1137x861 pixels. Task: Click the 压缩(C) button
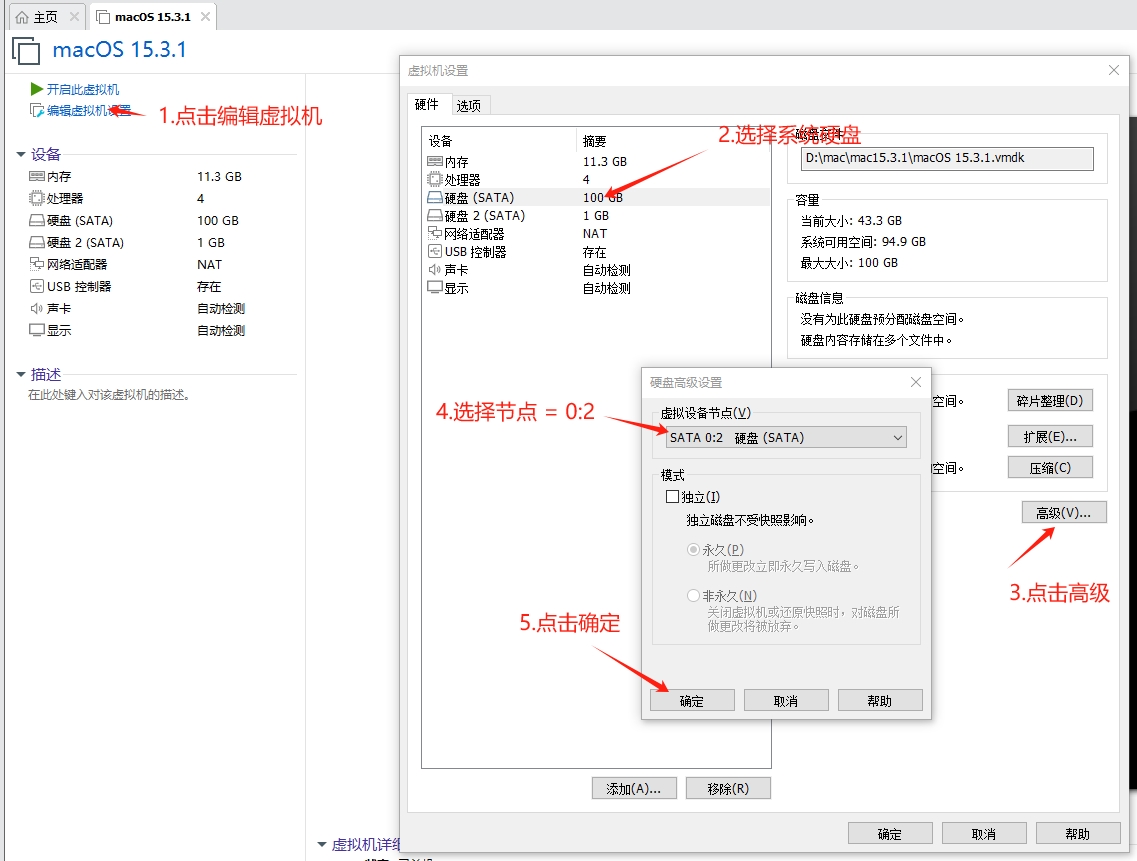click(x=1050, y=468)
